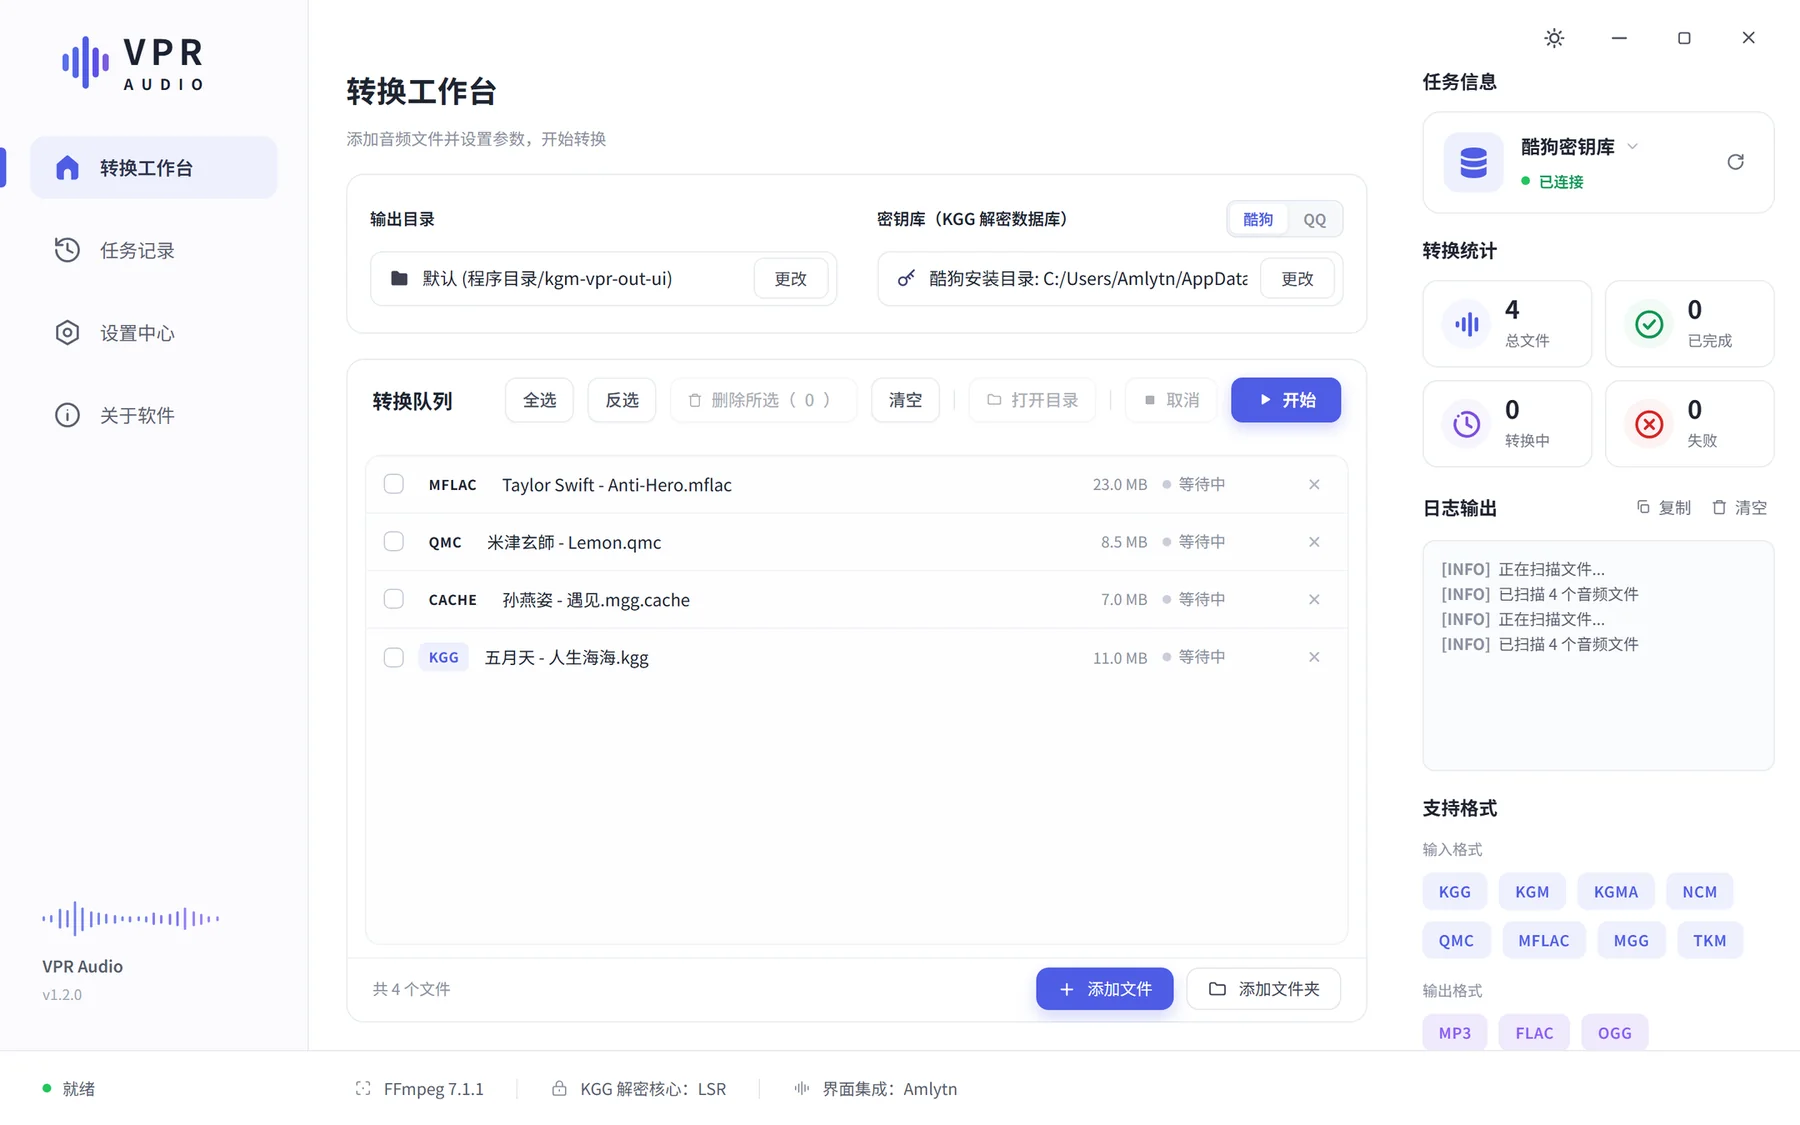
Task: Check the 孙燕姿 - 遇见.mgg.cache checkbox
Action: (x=394, y=600)
